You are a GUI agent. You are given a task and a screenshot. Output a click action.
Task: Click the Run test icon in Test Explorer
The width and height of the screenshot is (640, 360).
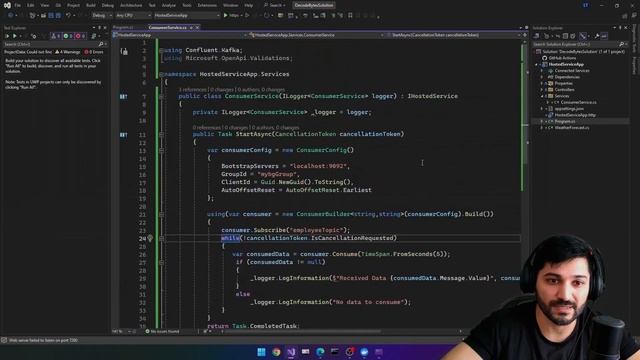pos(15,36)
